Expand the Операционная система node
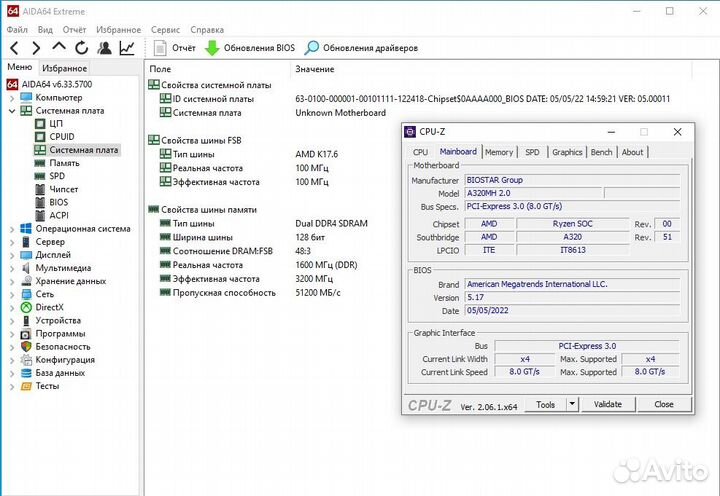The height and width of the screenshot is (496, 720). point(12,229)
